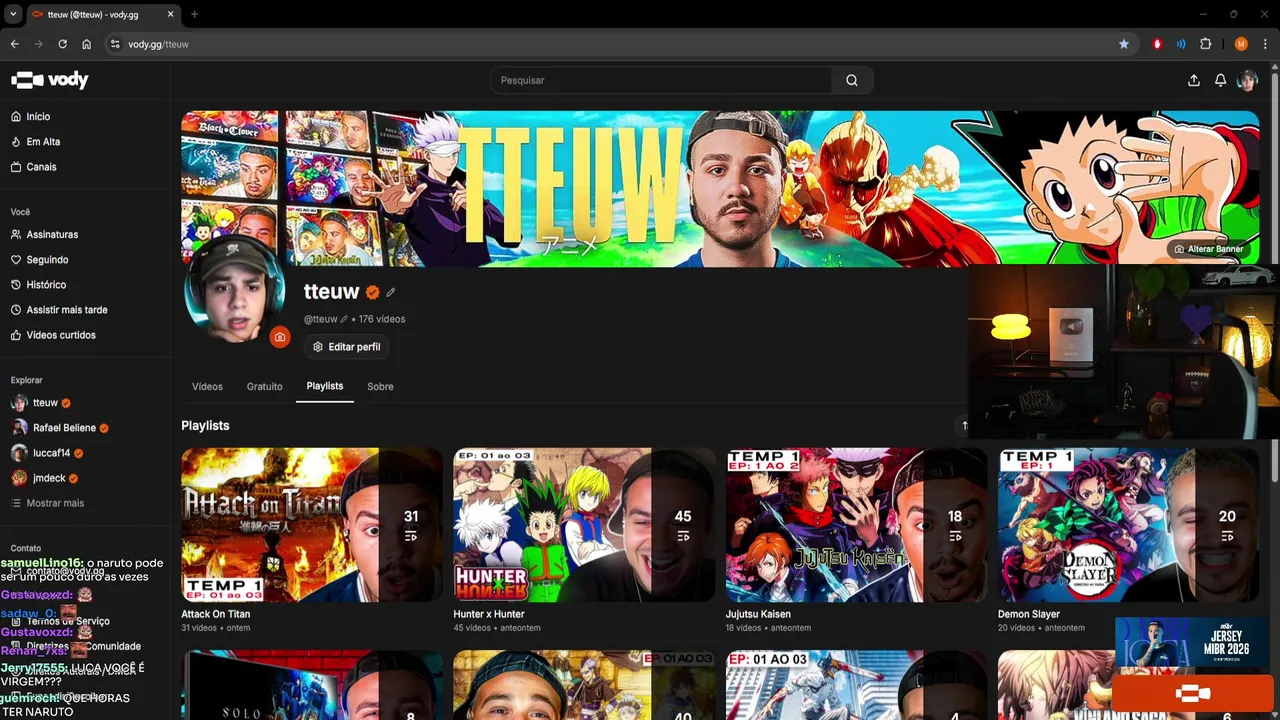Open the tab search dropdown
Image resolution: width=1280 pixels, height=720 pixels.
click(13, 14)
